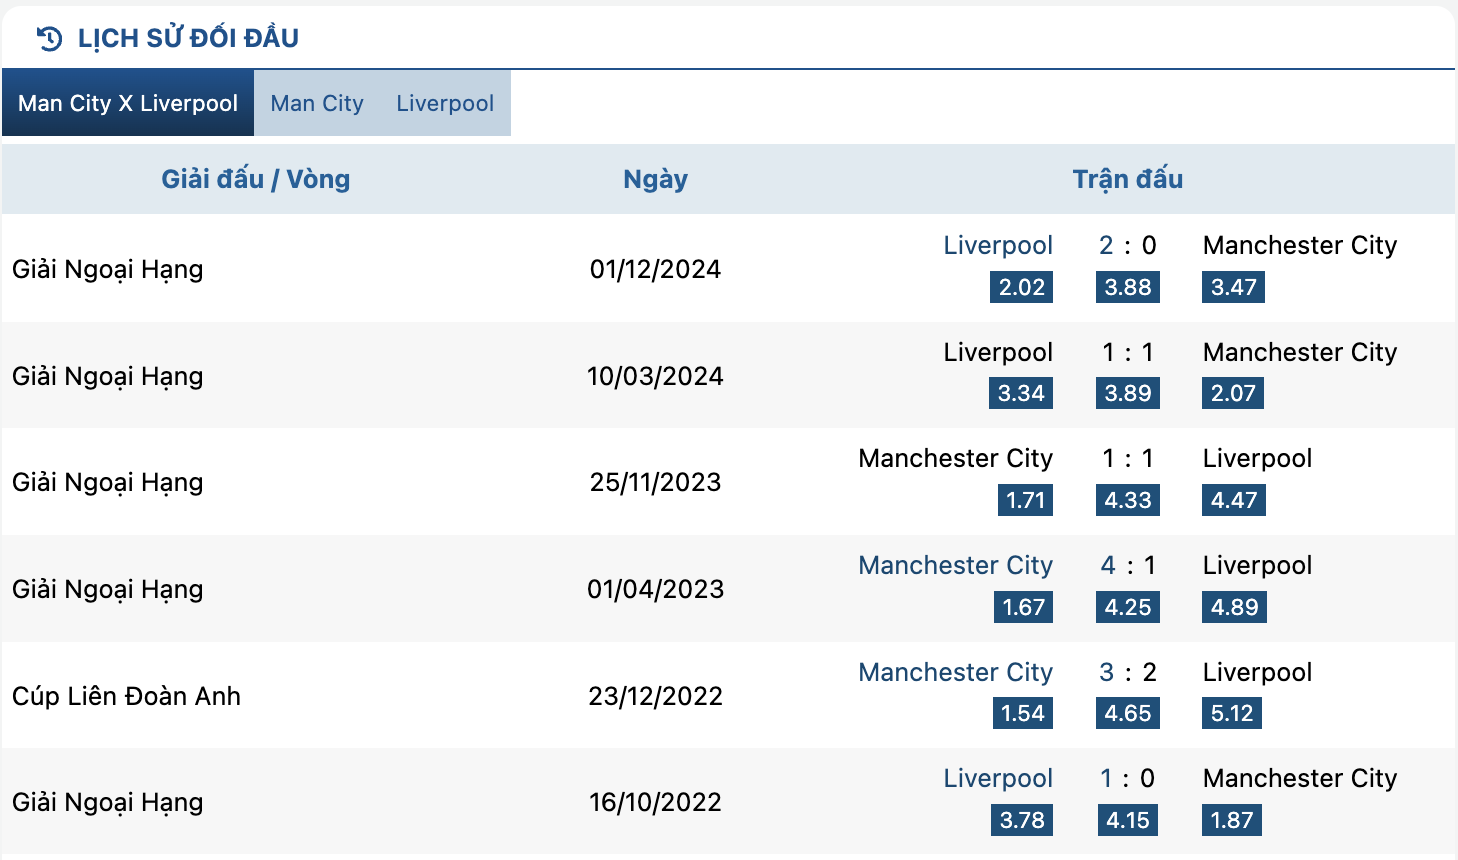Click the Cúp Liên Đoàn Anh row label
The height and width of the screenshot is (860, 1458).
coord(126,696)
